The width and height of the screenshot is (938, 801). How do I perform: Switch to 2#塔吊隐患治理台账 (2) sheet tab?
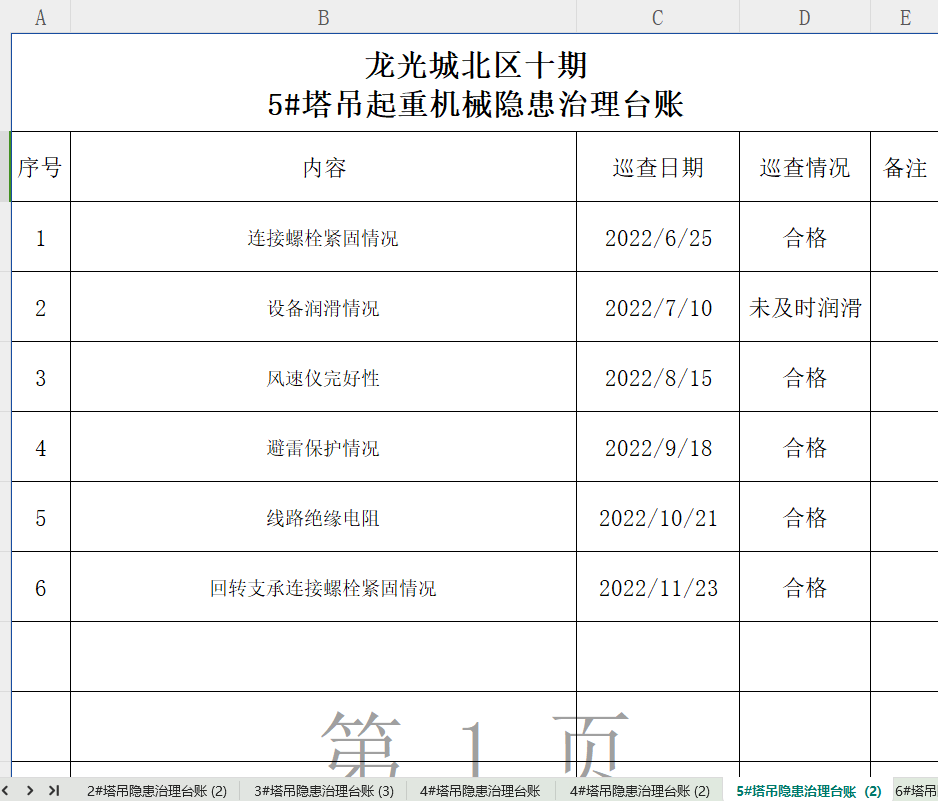coord(156,791)
